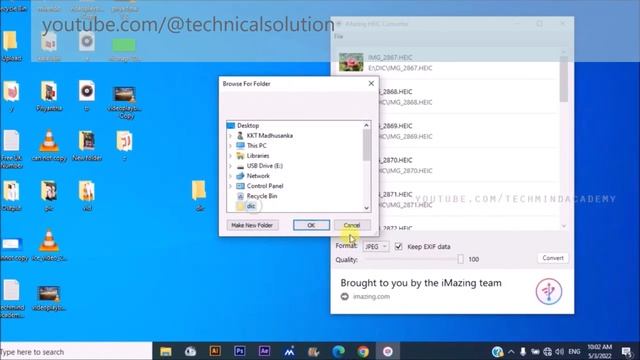The width and height of the screenshot is (640, 360).
Task: Expand the This PC tree node
Action: (231, 146)
